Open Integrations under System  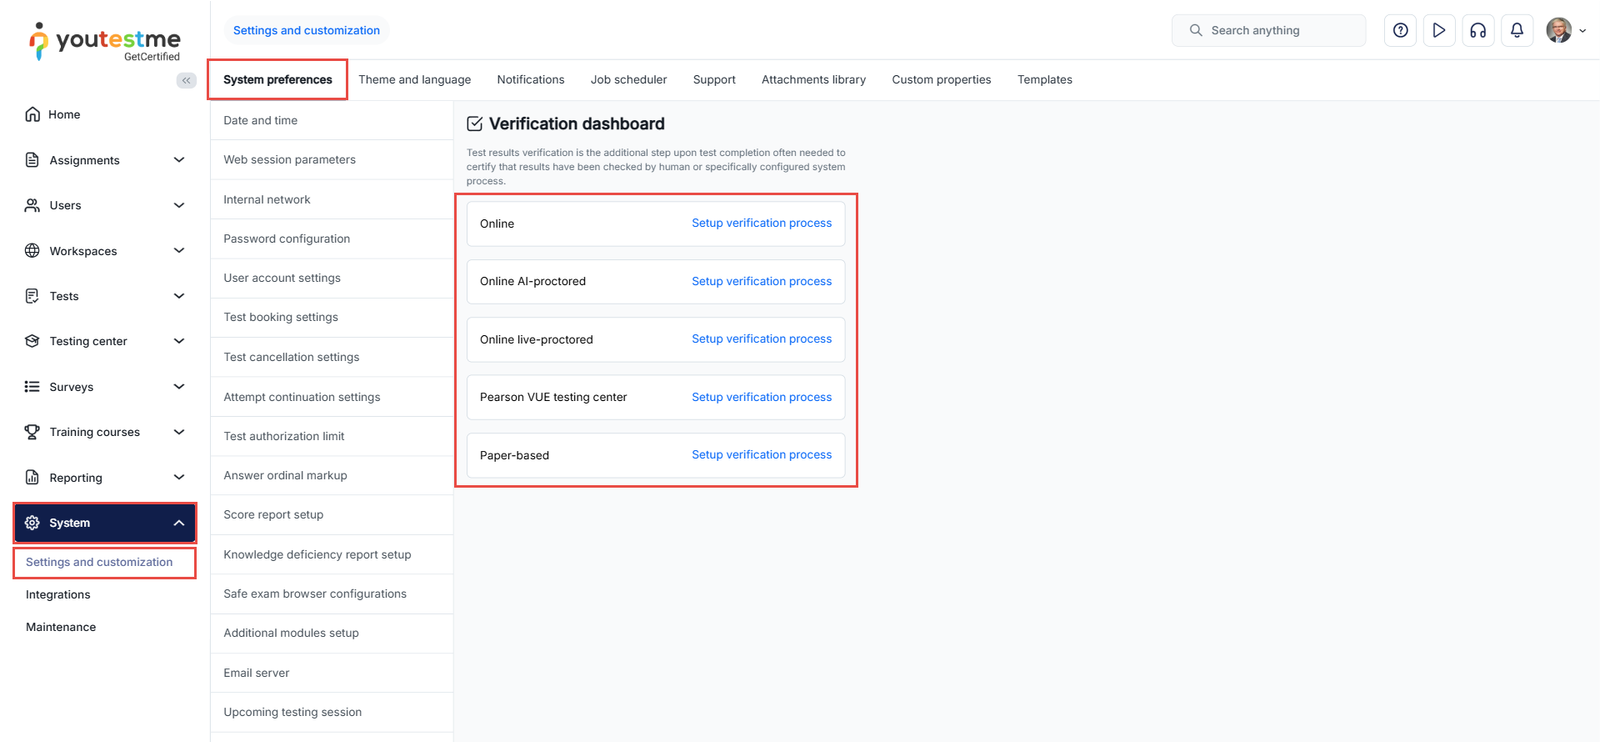pyautogui.click(x=58, y=595)
